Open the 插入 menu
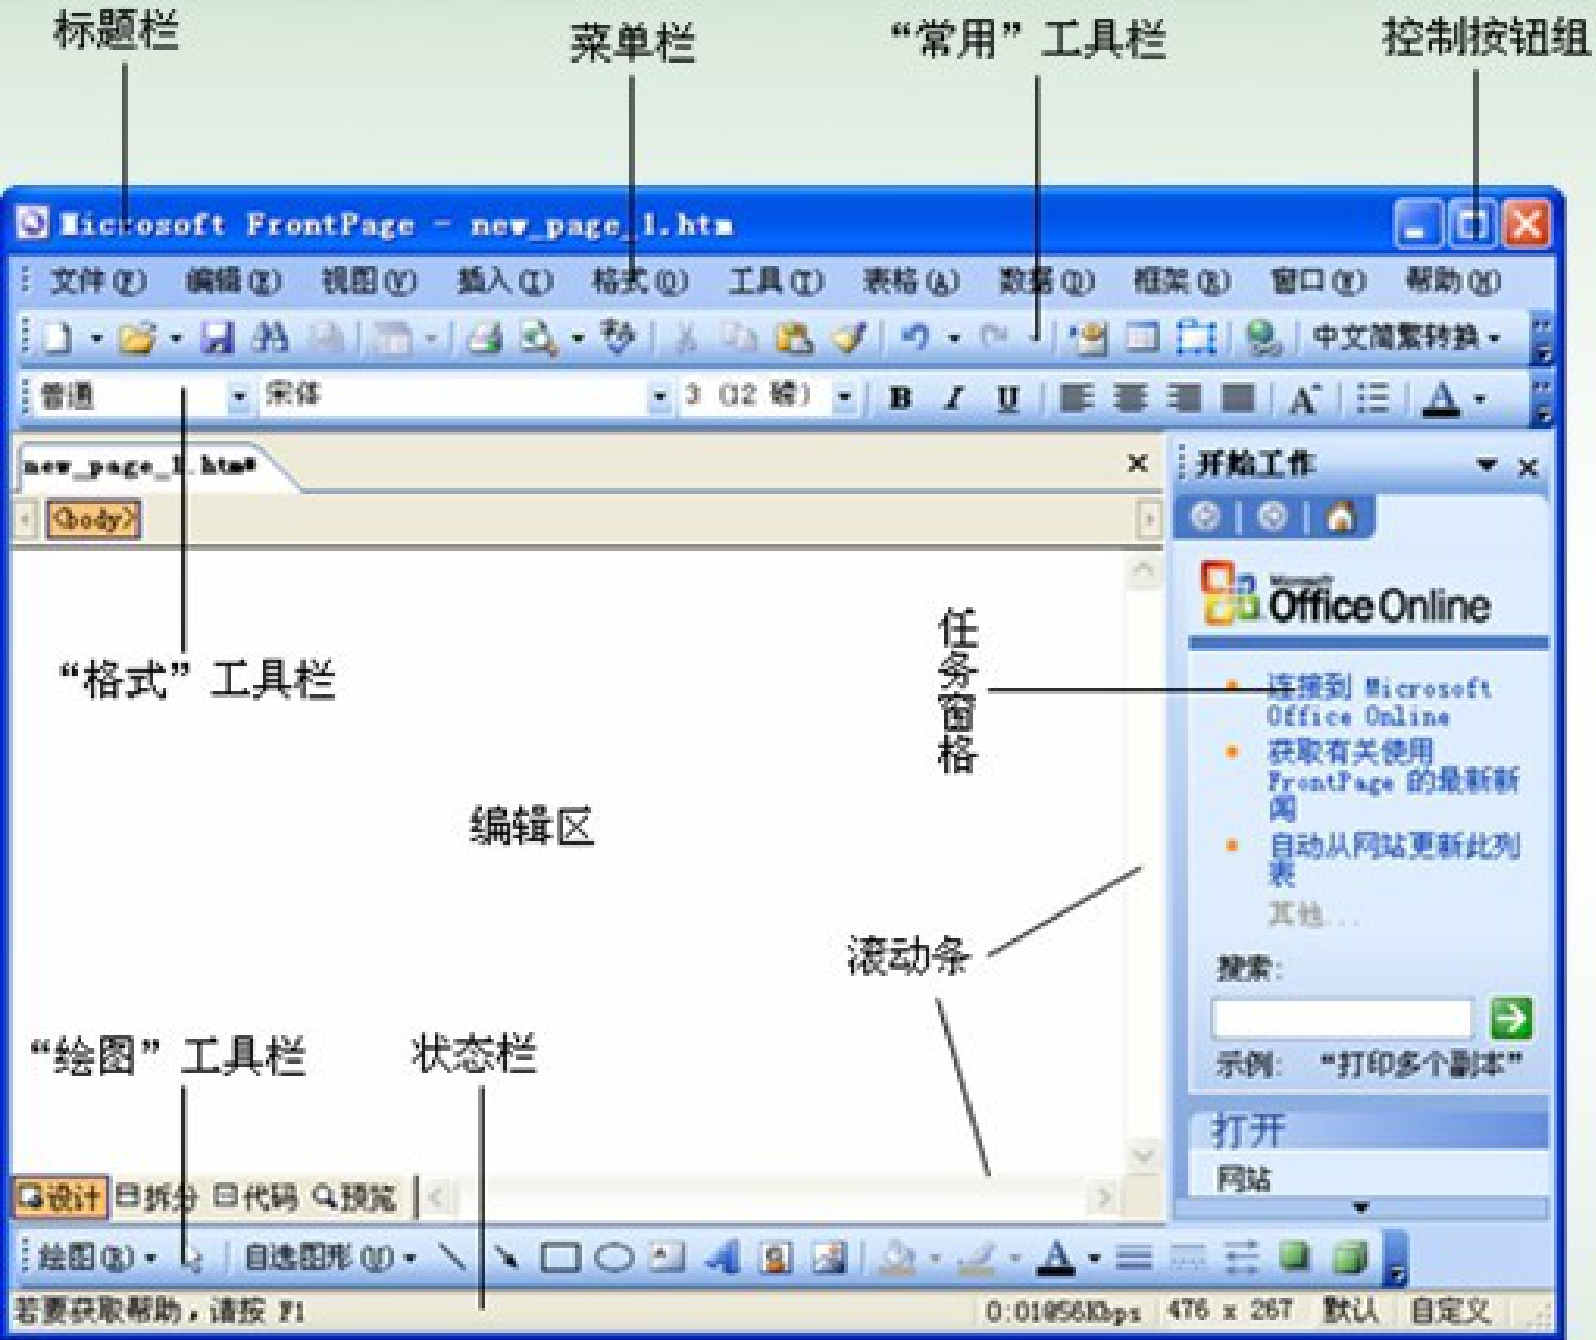The image size is (1596, 1340). 504,281
